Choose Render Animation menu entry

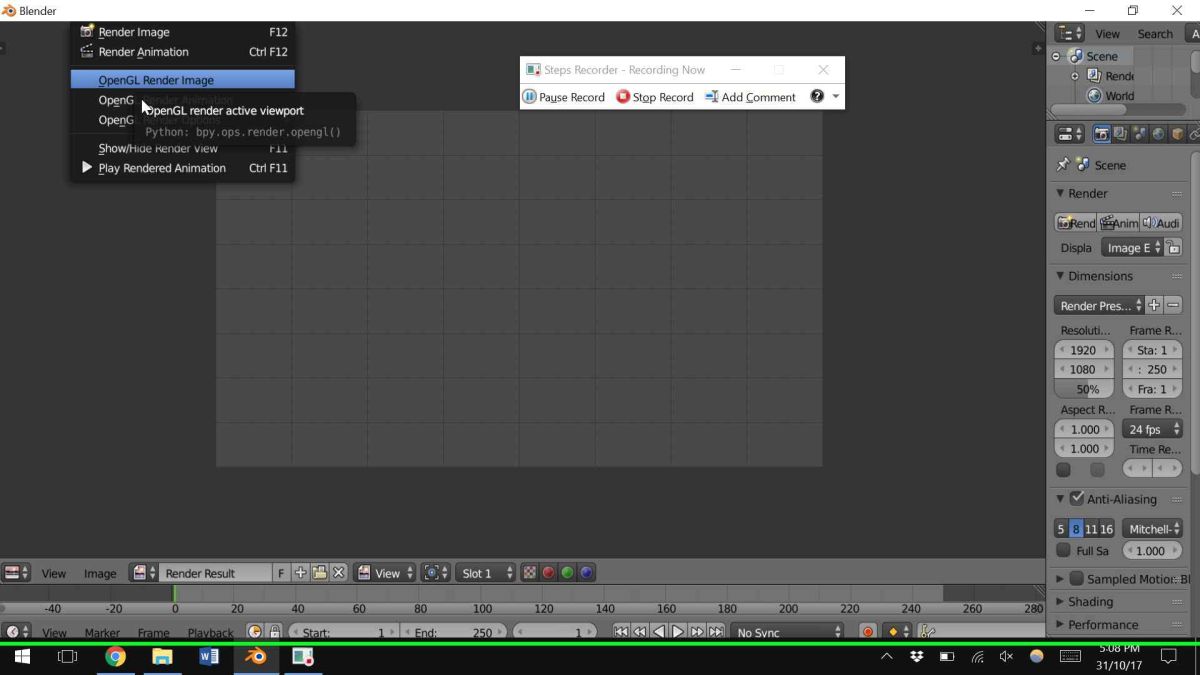click(183, 52)
